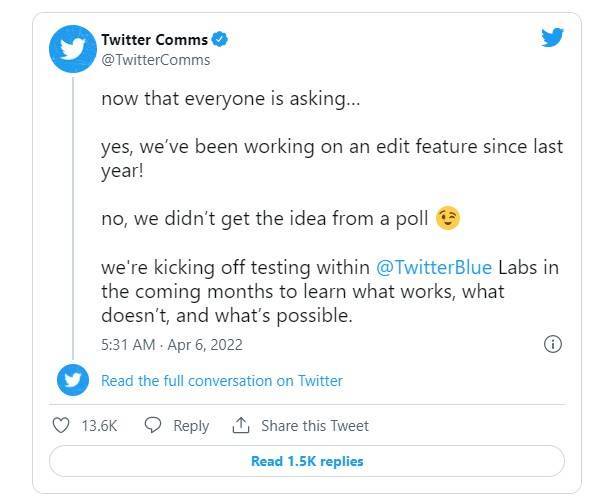Viewport: 616px width, 500px height.
Task: Click the share arrow icon
Action: pos(240,425)
